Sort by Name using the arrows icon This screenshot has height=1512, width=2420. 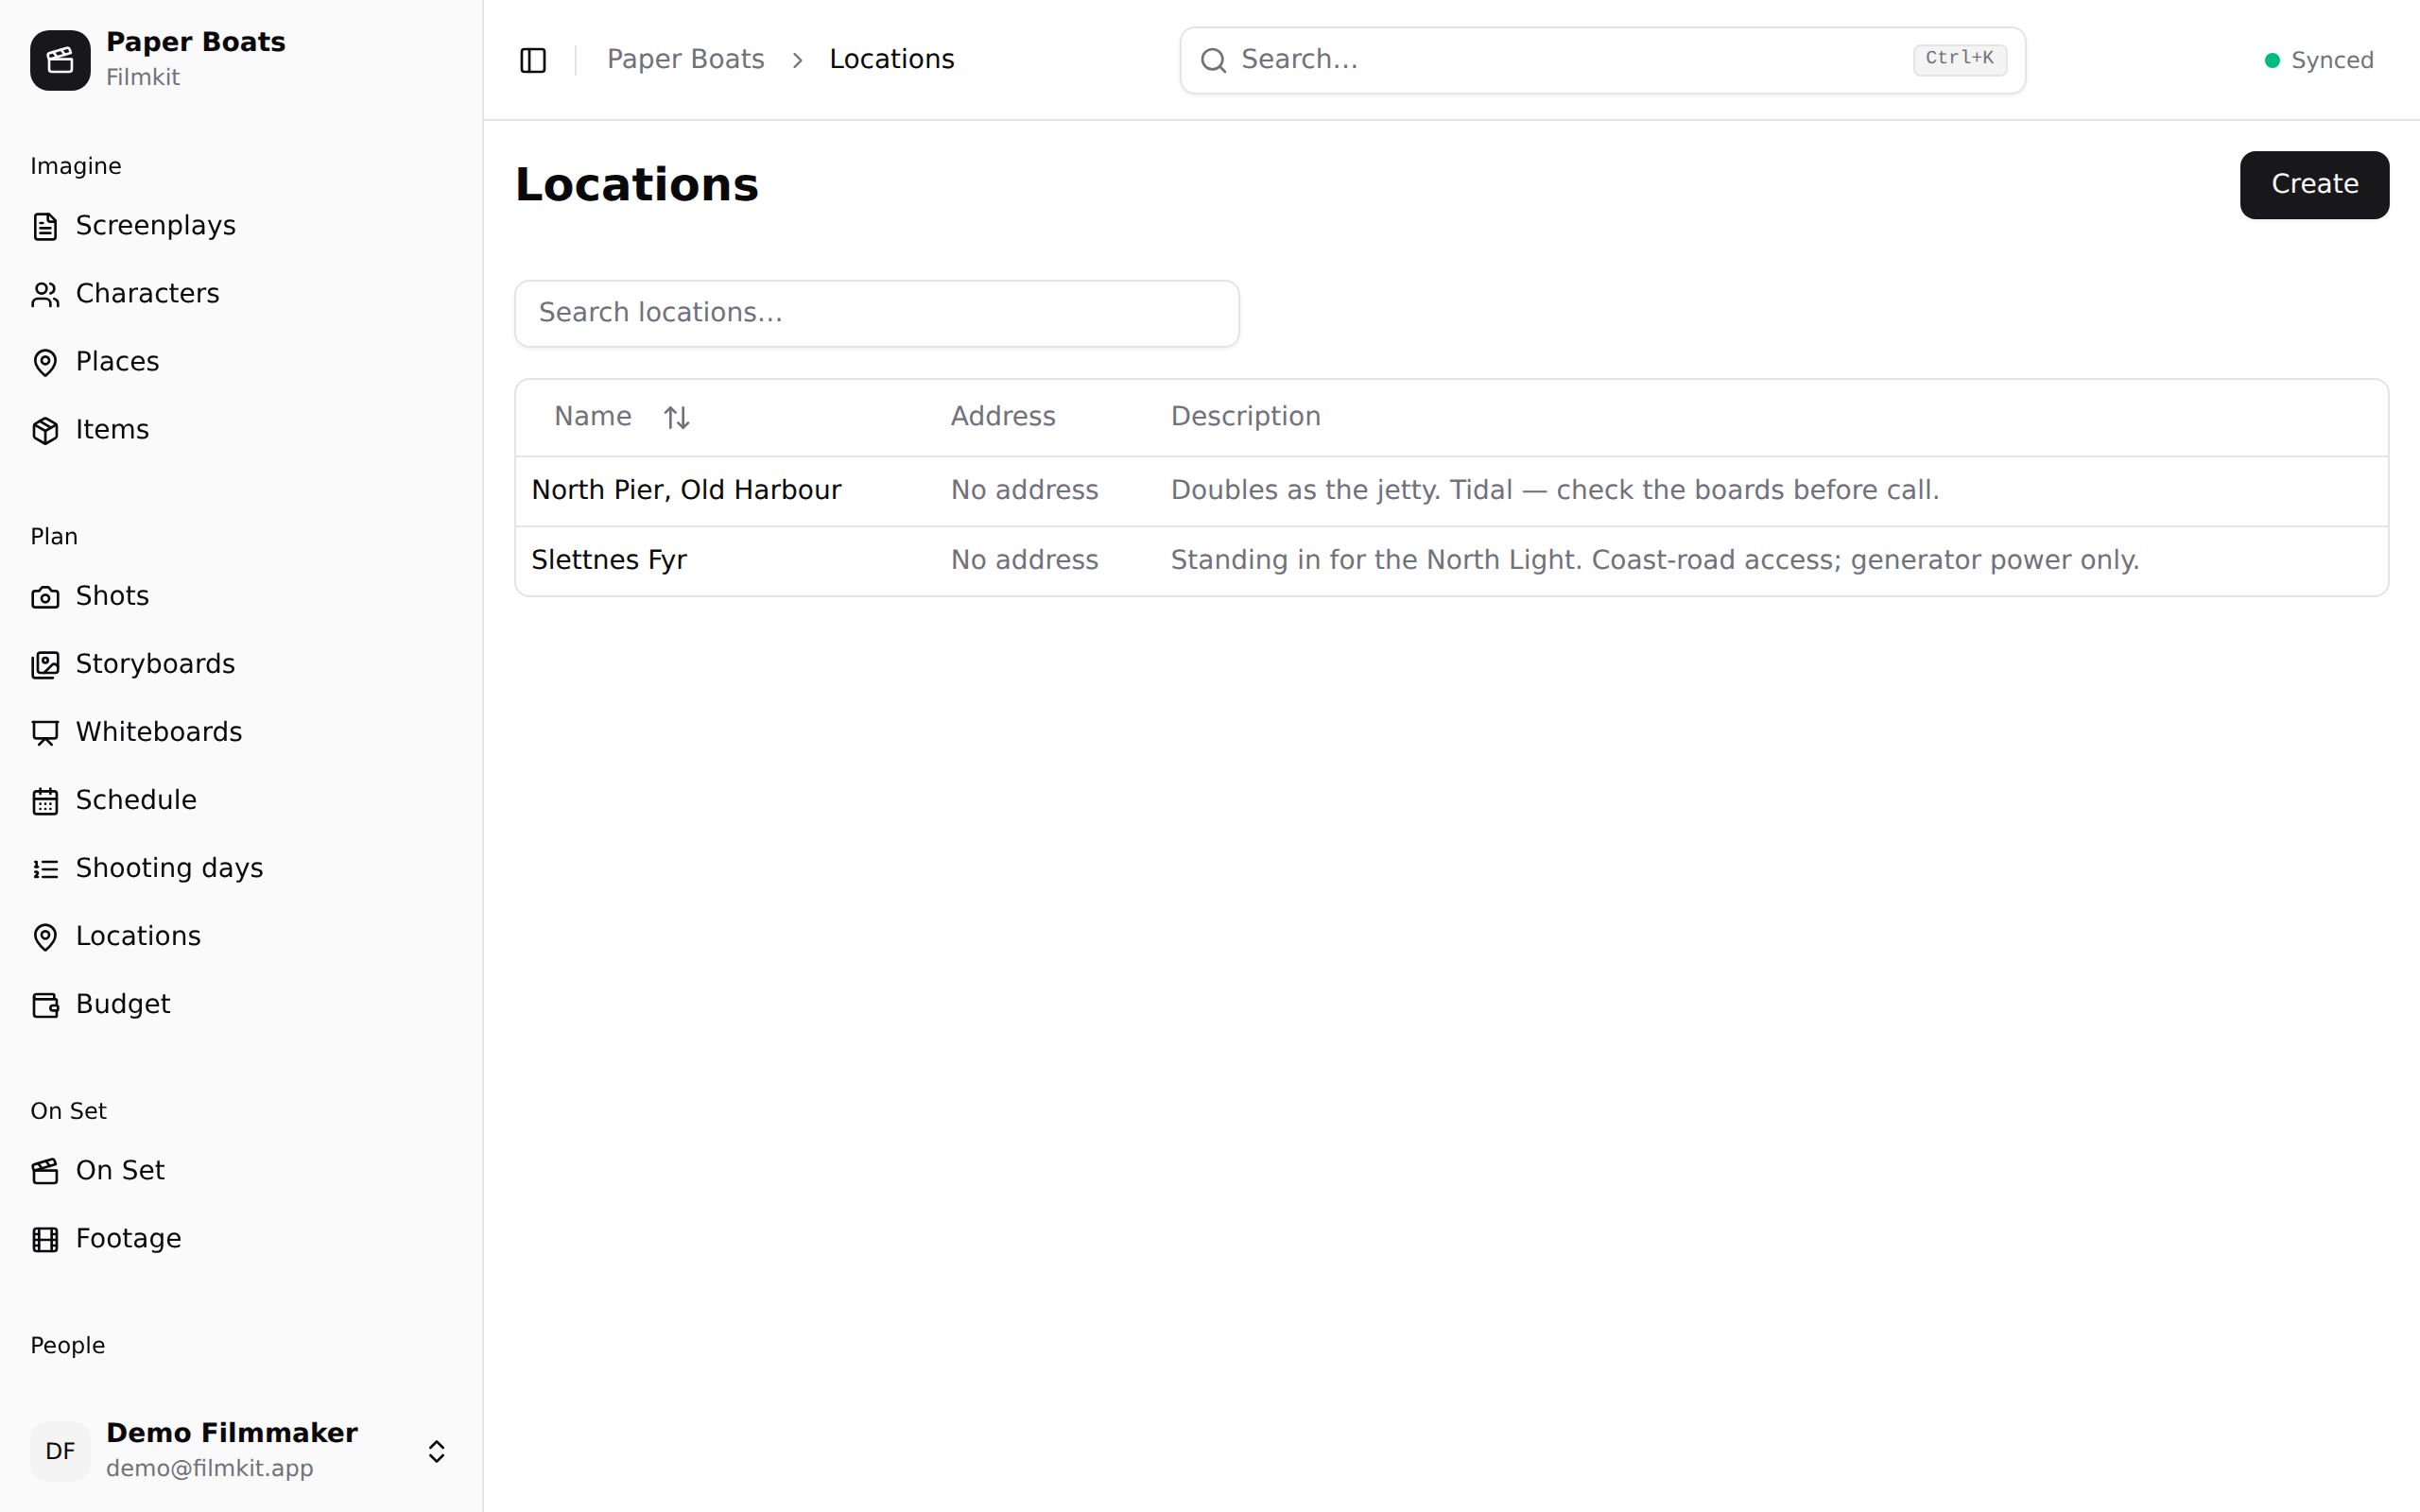(x=677, y=417)
